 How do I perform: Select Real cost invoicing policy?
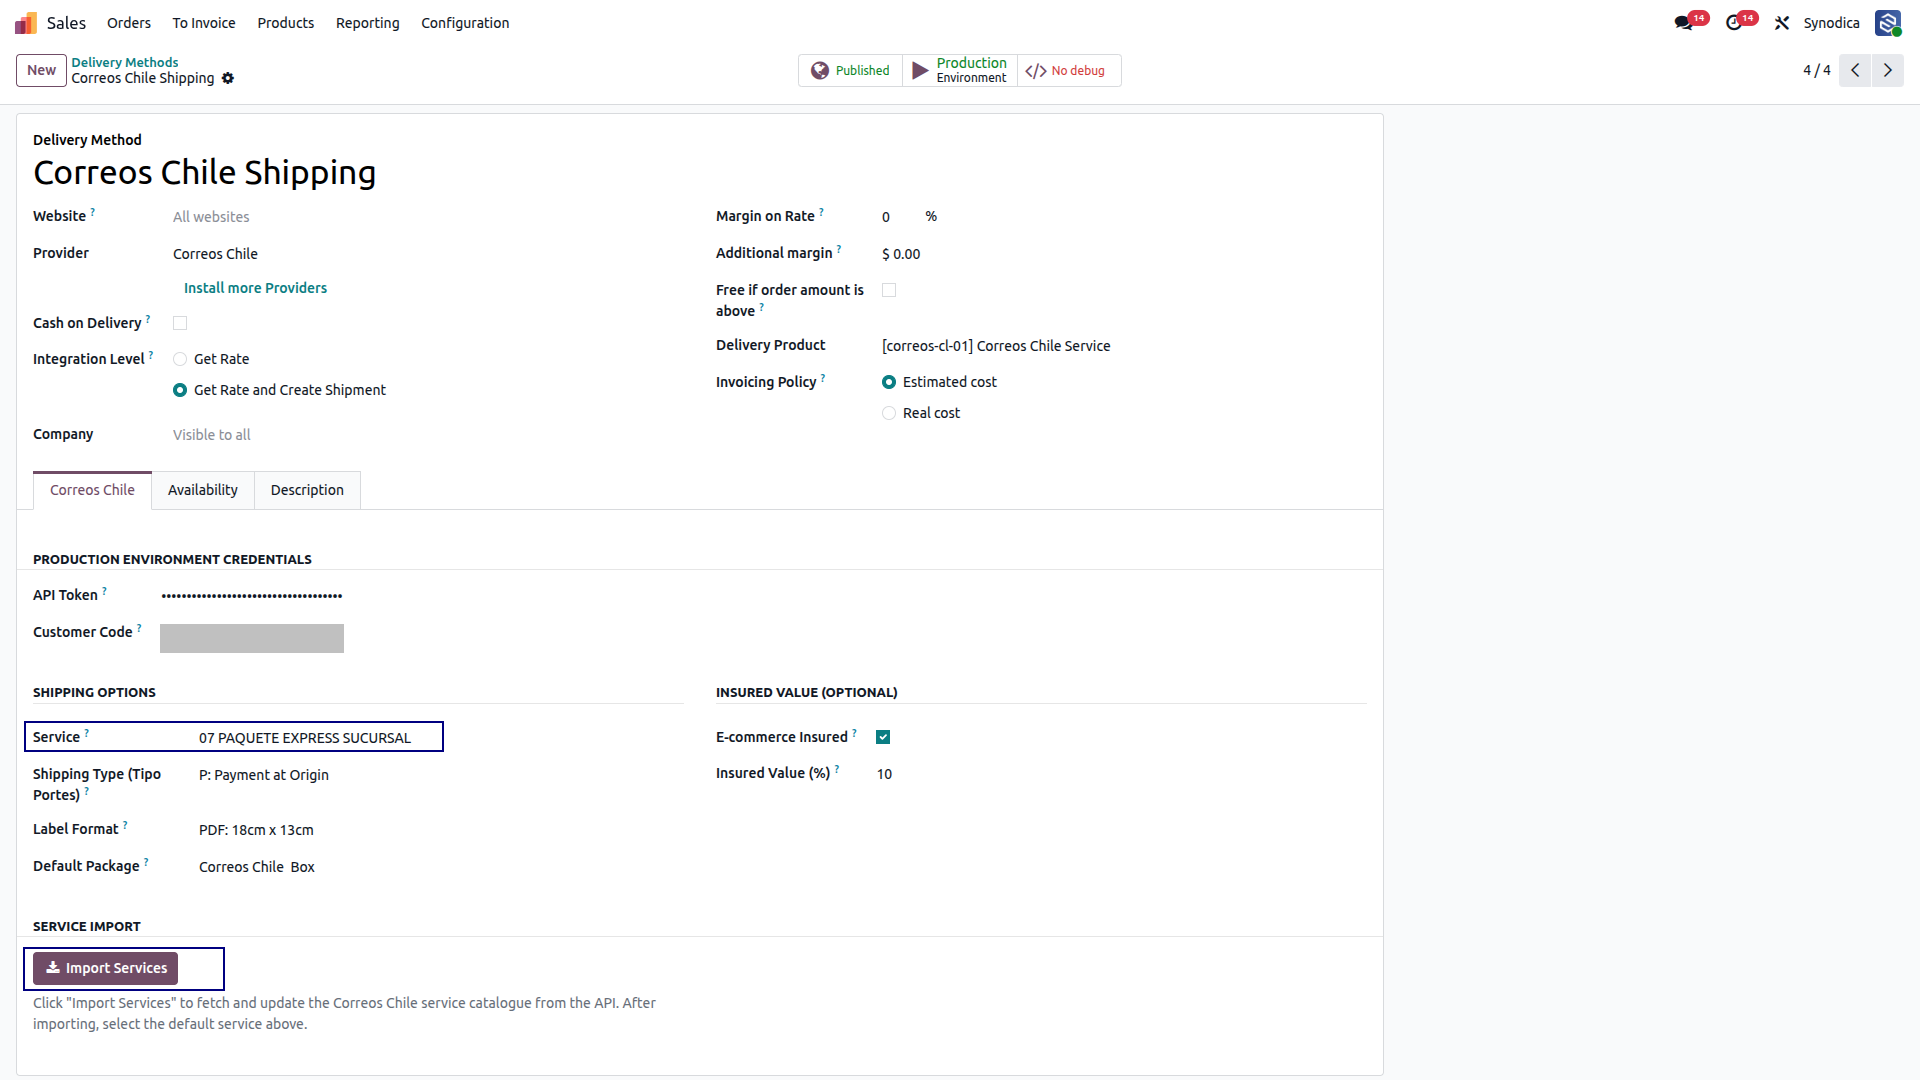pos(889,413)
